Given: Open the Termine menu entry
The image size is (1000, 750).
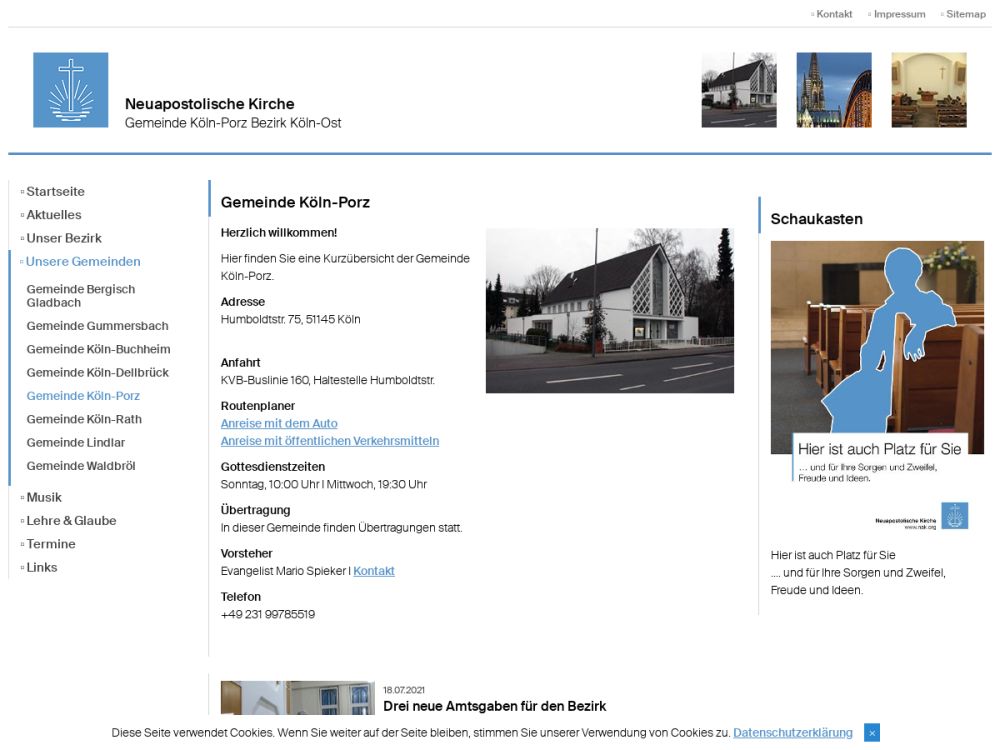Looking at the screenshot, I should 51,544.
